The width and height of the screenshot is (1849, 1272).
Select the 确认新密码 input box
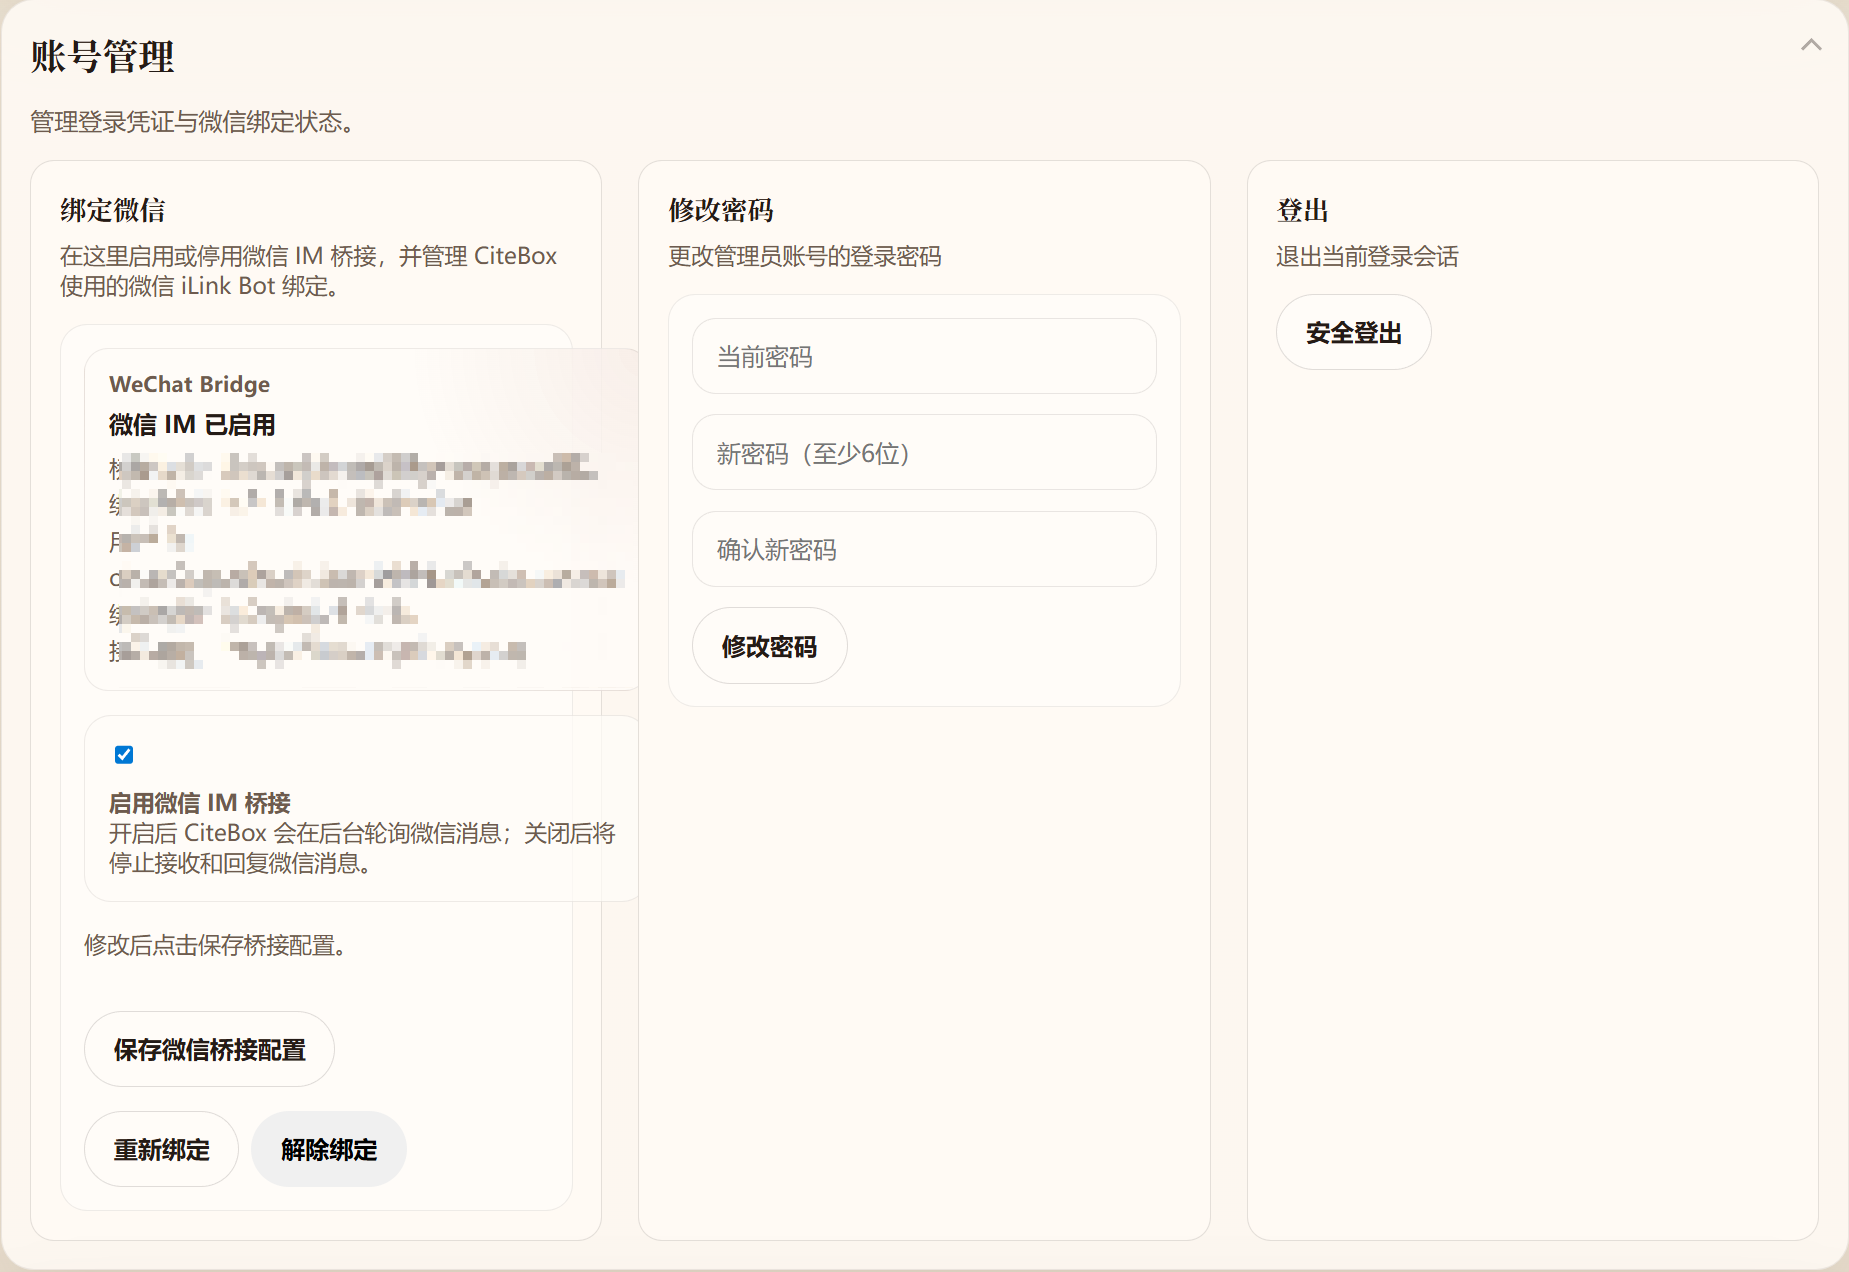coord(922,549)
